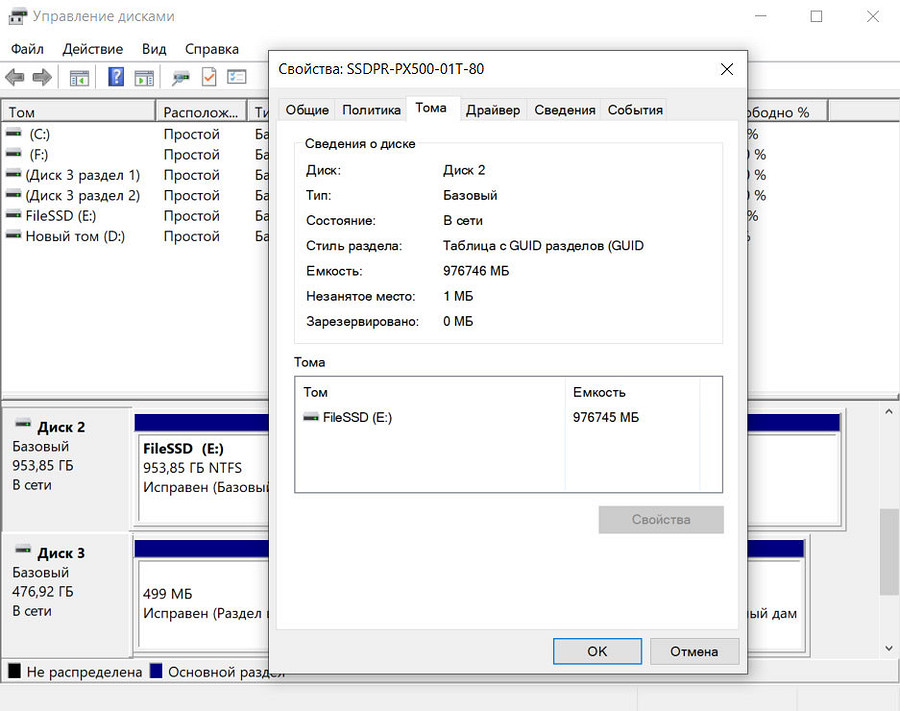900x711 pixels.
Task: Switch to the Политика tab
Action: point(371,110)
